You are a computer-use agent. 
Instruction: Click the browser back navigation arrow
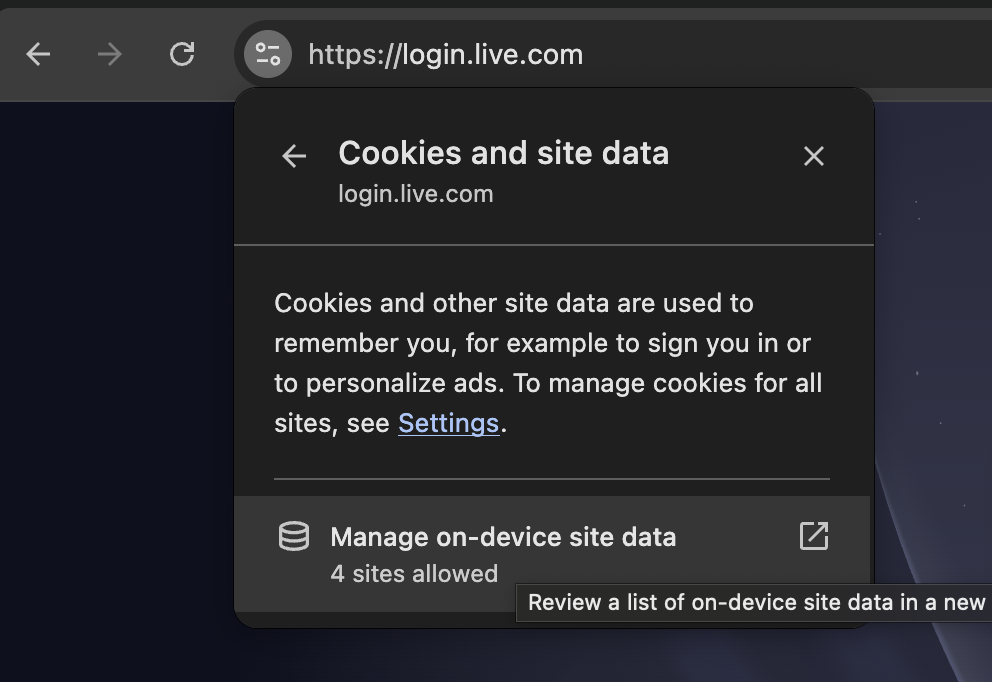[37, 54]
